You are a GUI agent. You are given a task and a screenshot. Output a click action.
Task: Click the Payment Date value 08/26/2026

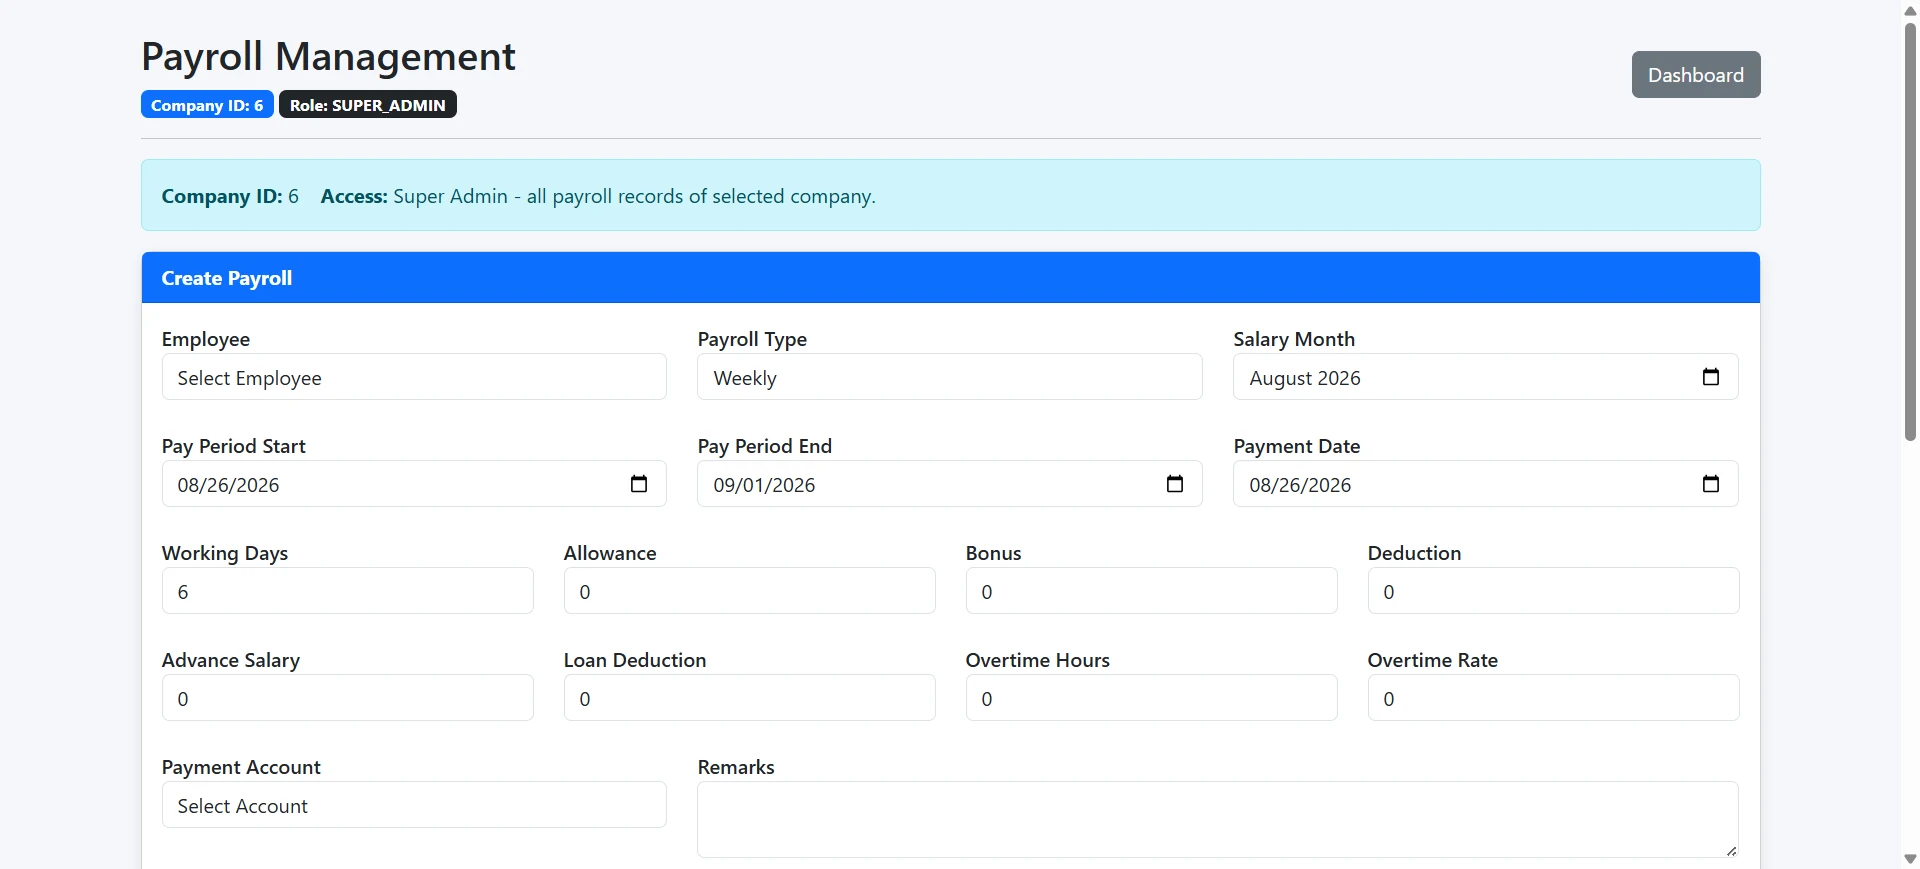coord(1300,485)
